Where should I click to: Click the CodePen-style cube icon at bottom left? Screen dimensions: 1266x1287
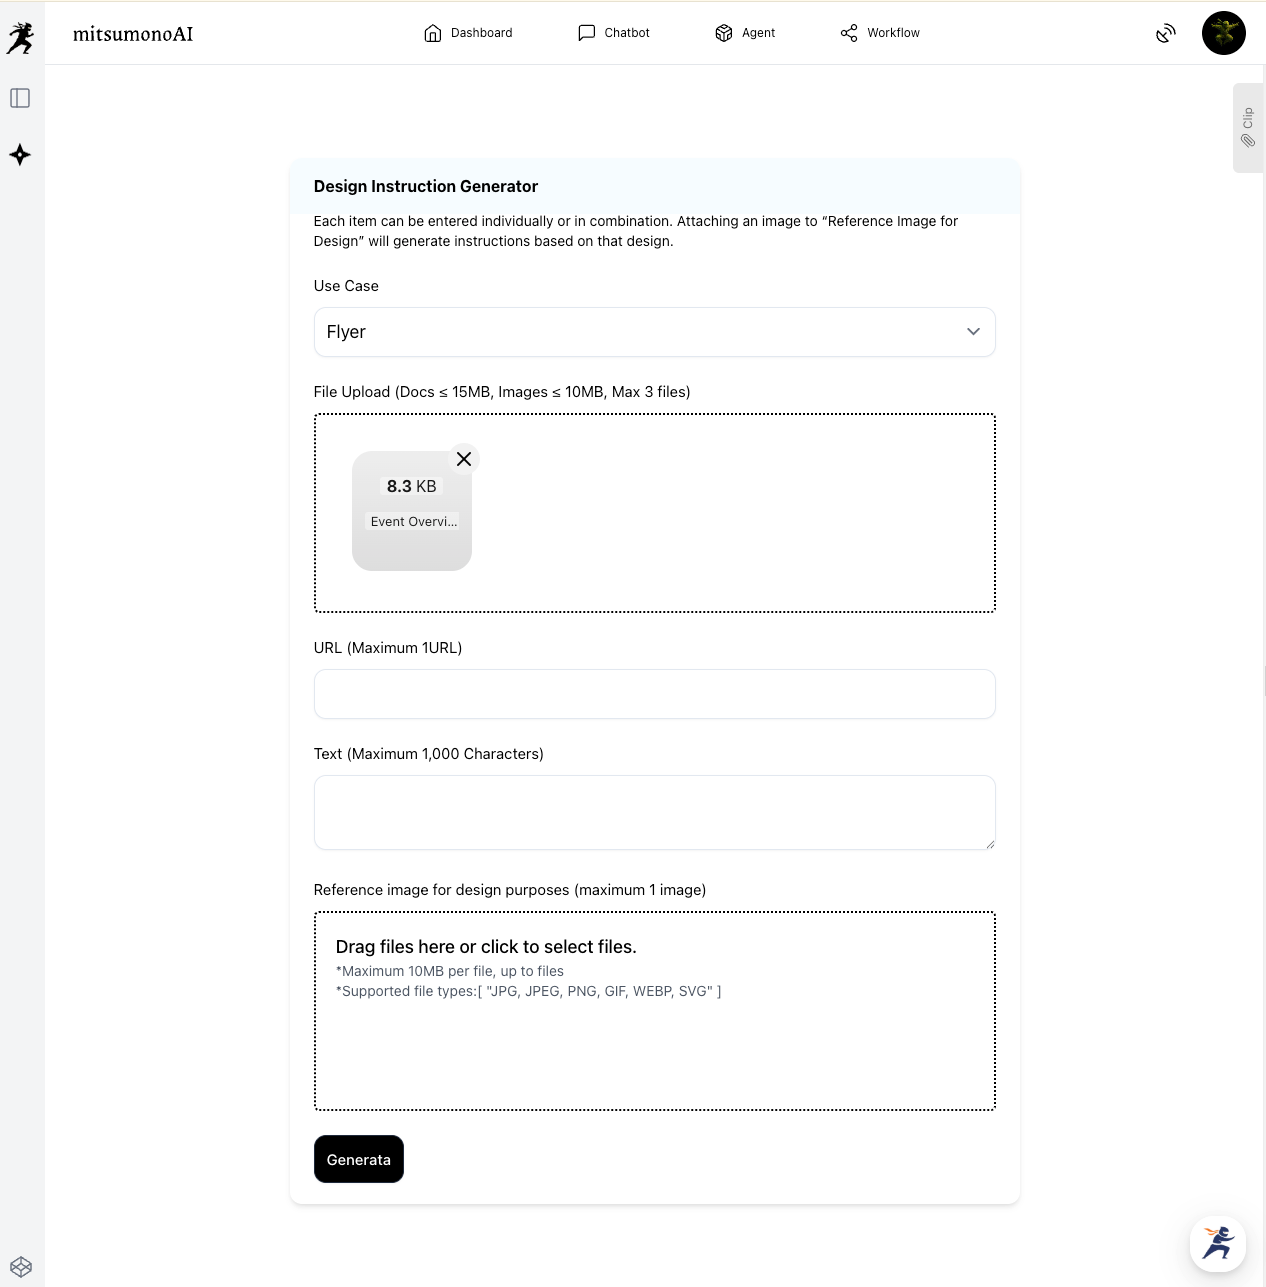pyautogui.click(x=20, y=1266)
